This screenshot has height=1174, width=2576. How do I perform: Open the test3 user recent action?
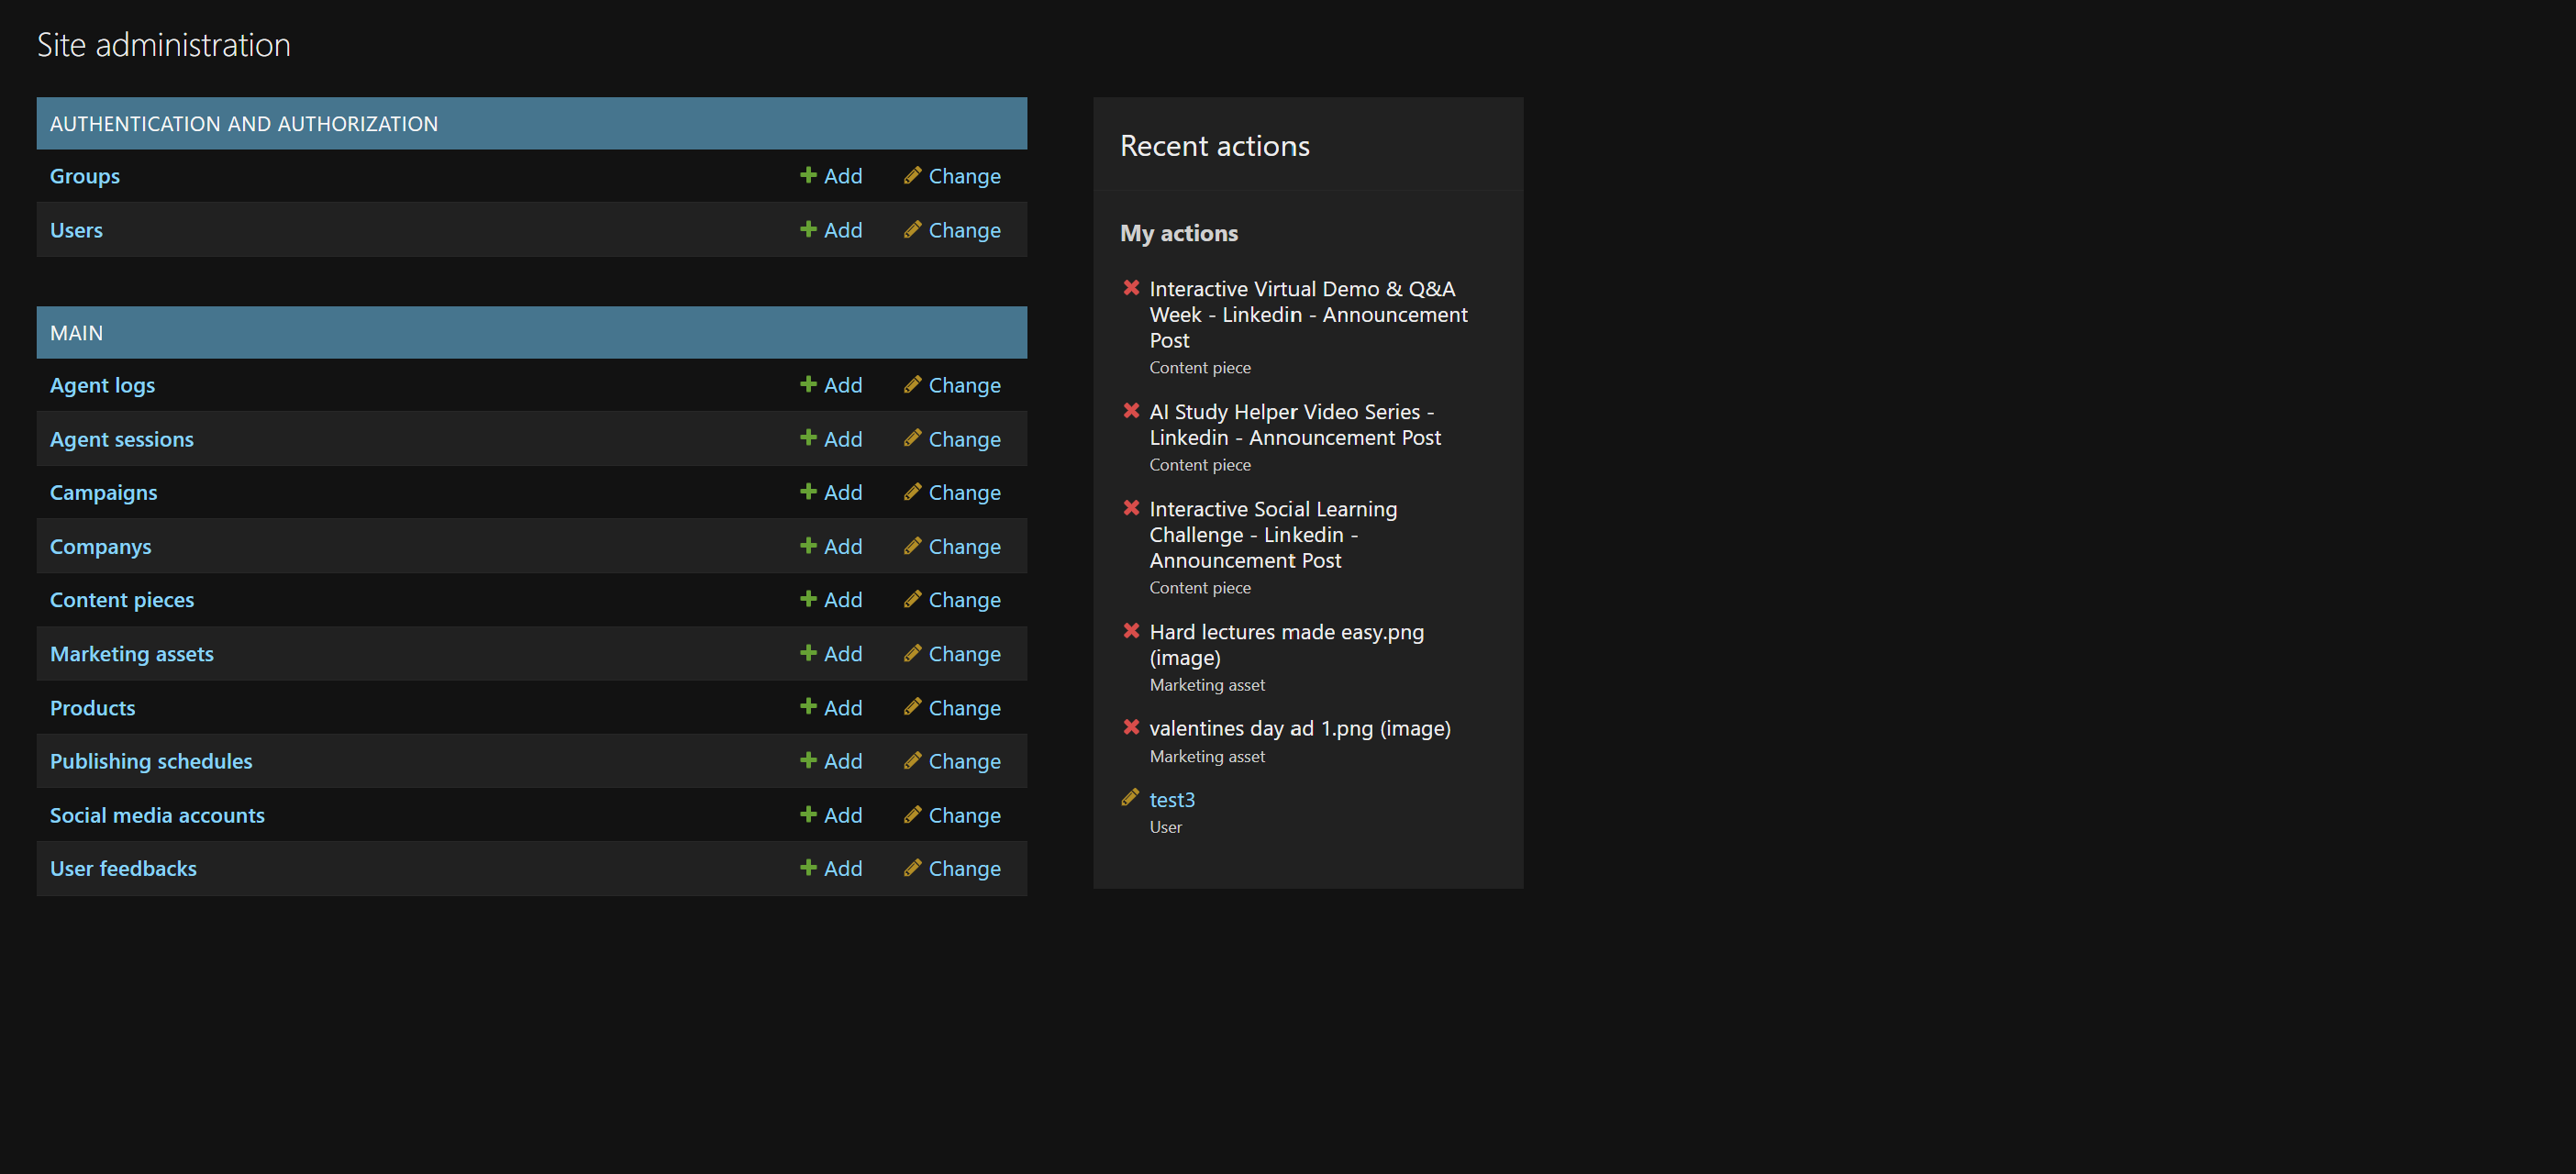pyautogui.click(x=1171, y=799)
